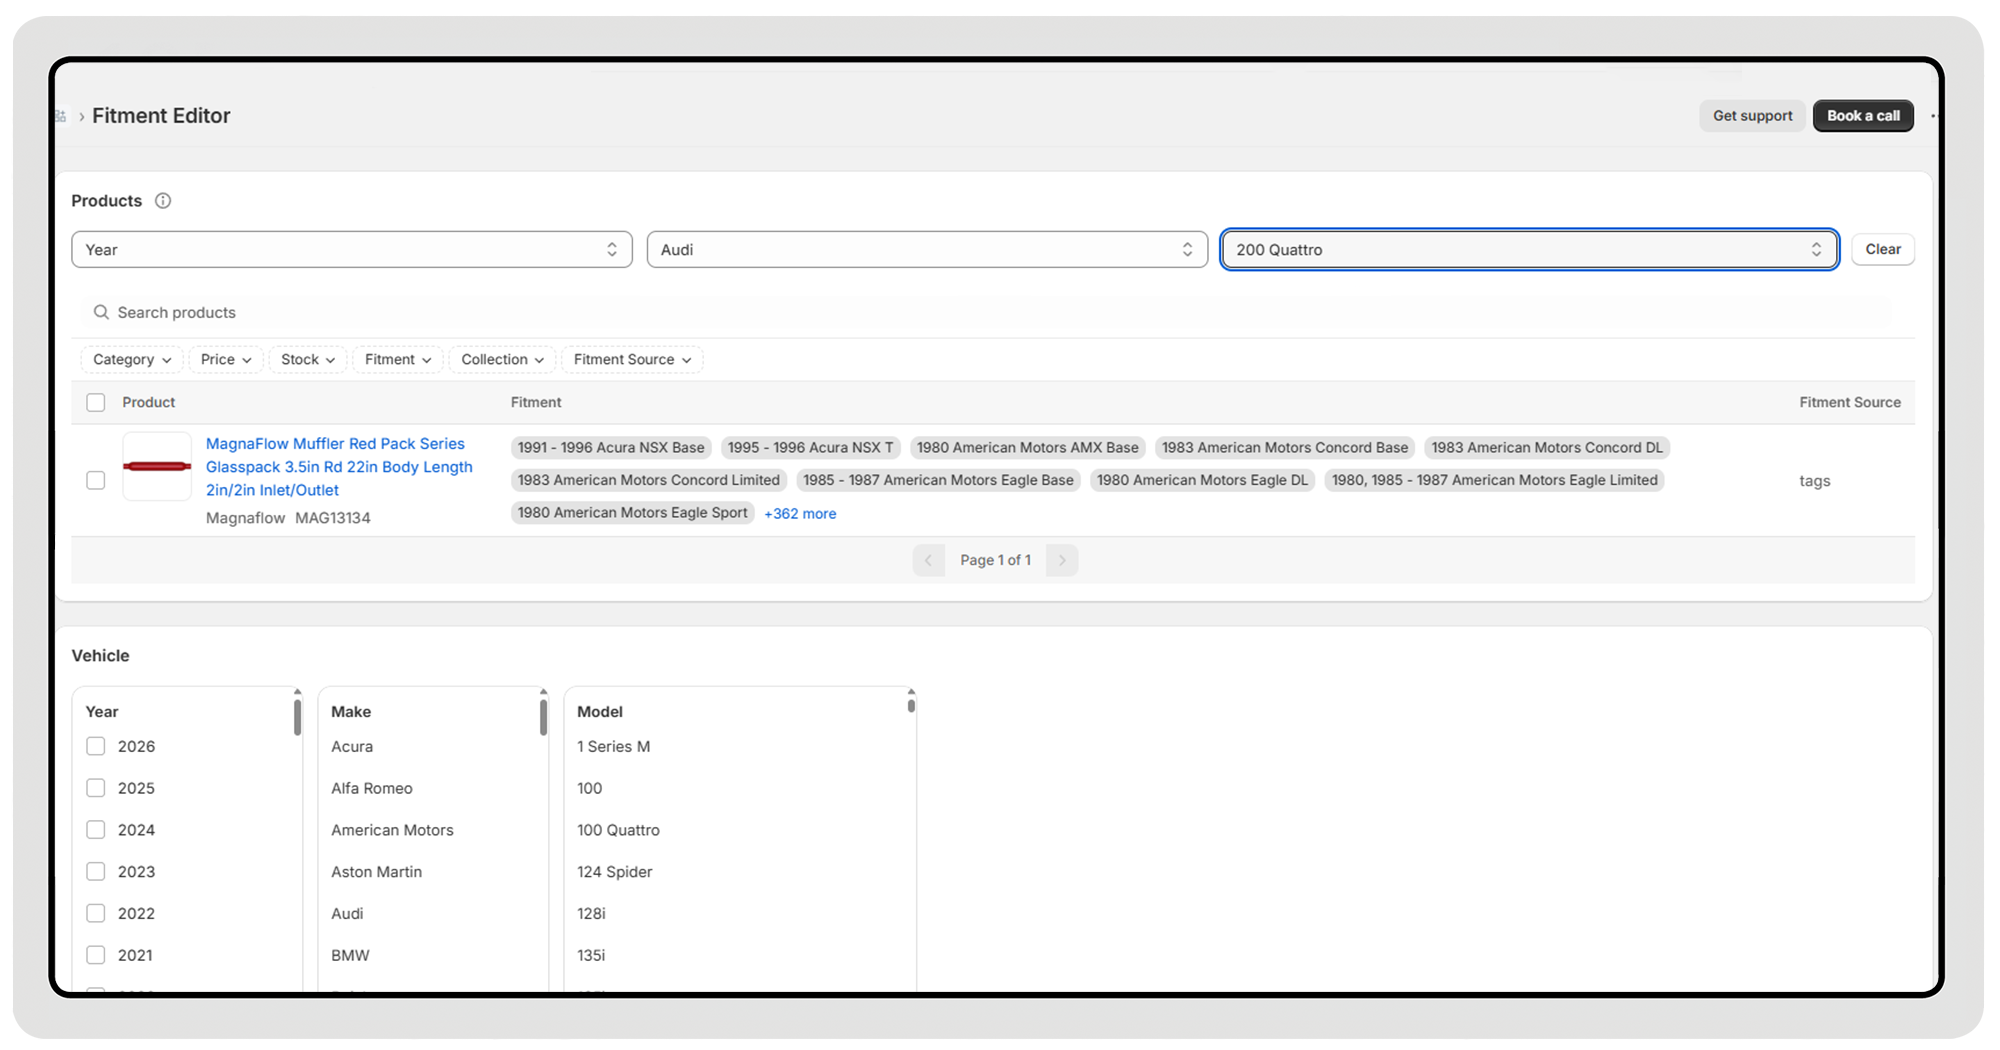
Task: Open the 200 Quattro model dropdown
Action: coord(1529,250)
